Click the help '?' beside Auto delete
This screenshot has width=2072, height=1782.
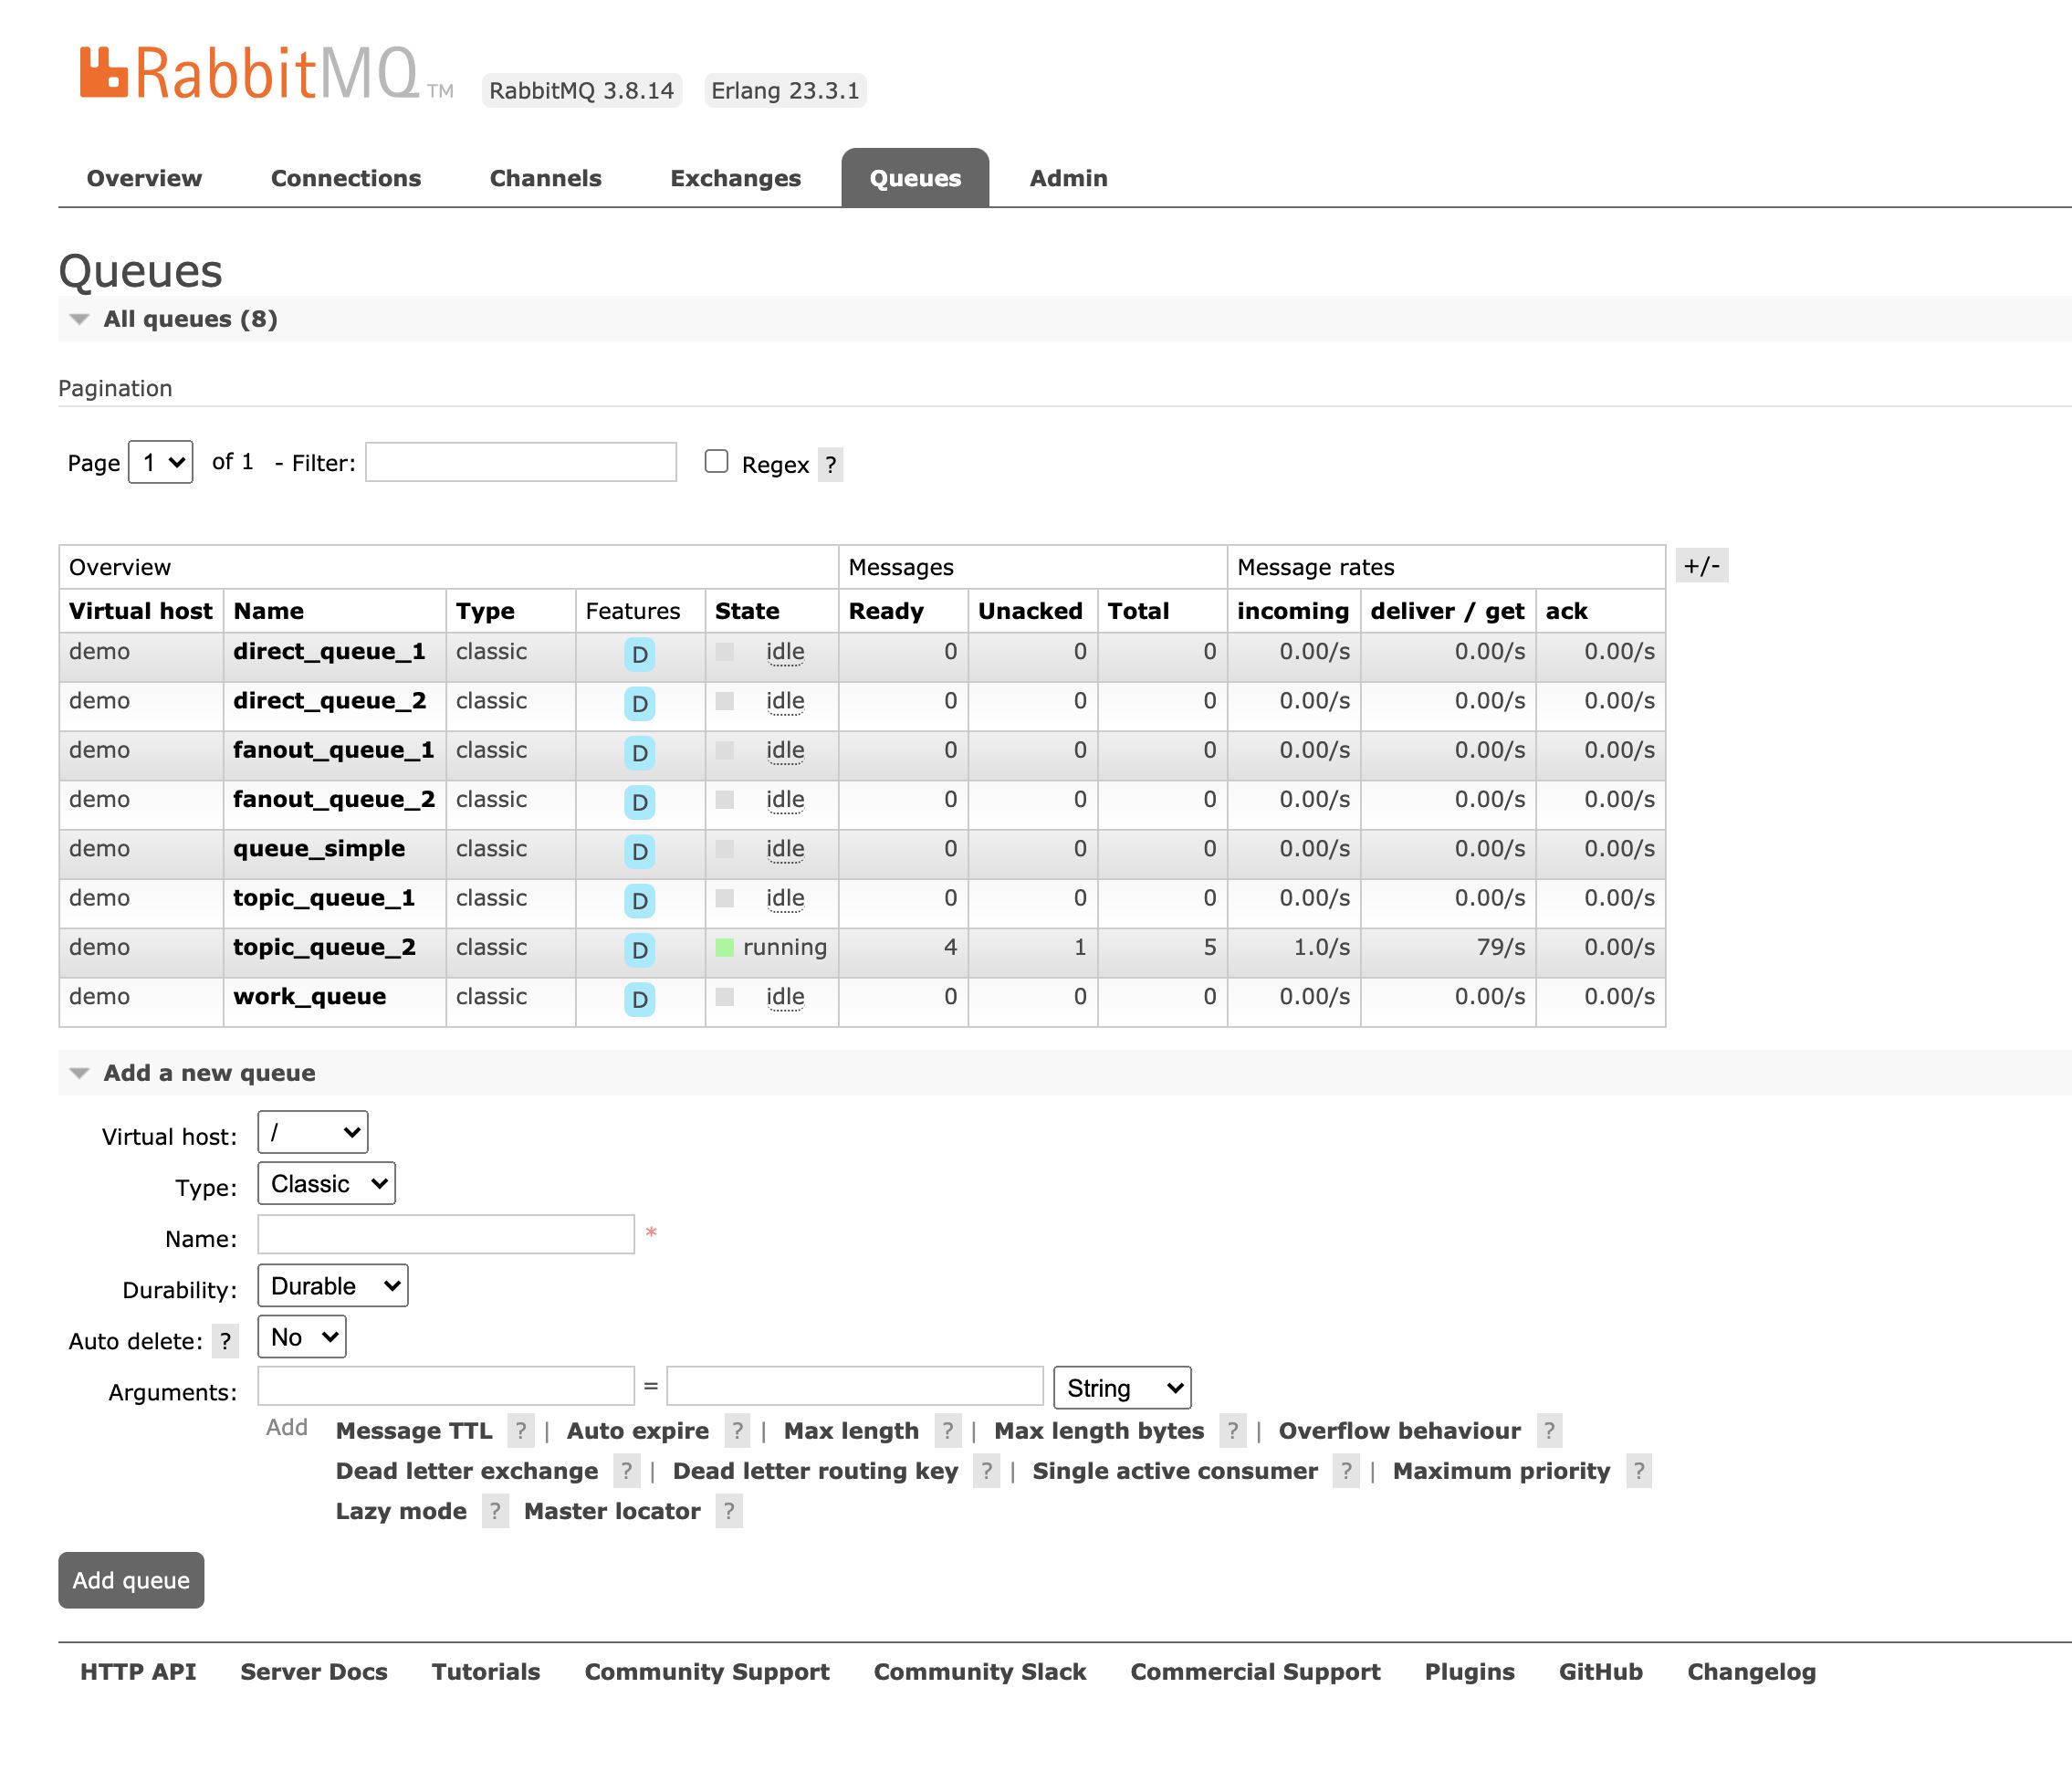click(225, 1342)
